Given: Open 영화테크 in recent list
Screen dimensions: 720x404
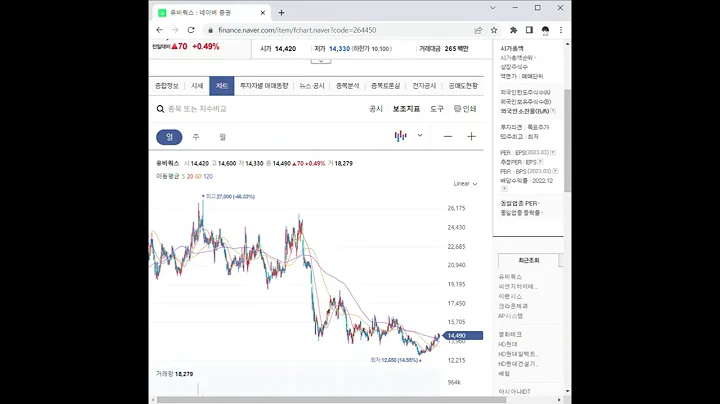Looking at the screenshot, I should (x=510, y=335).
